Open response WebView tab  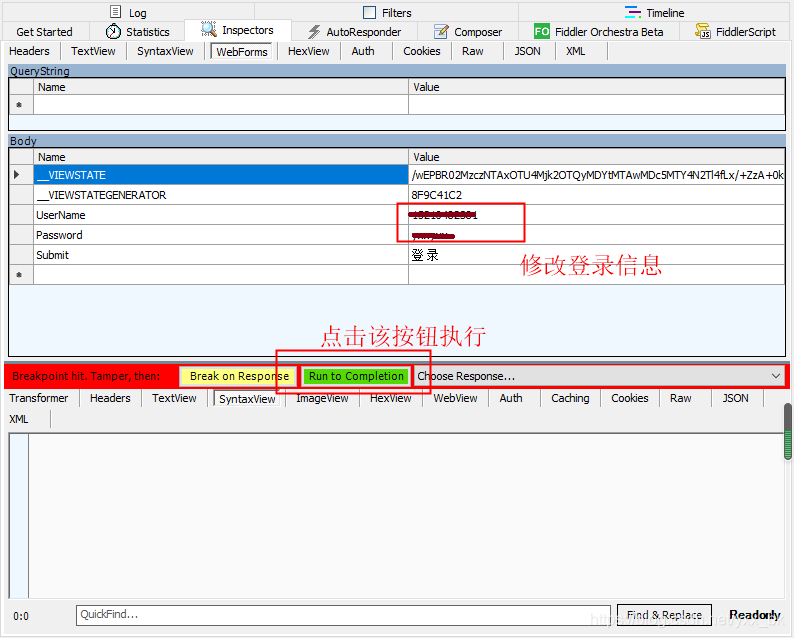coord(455,398)
